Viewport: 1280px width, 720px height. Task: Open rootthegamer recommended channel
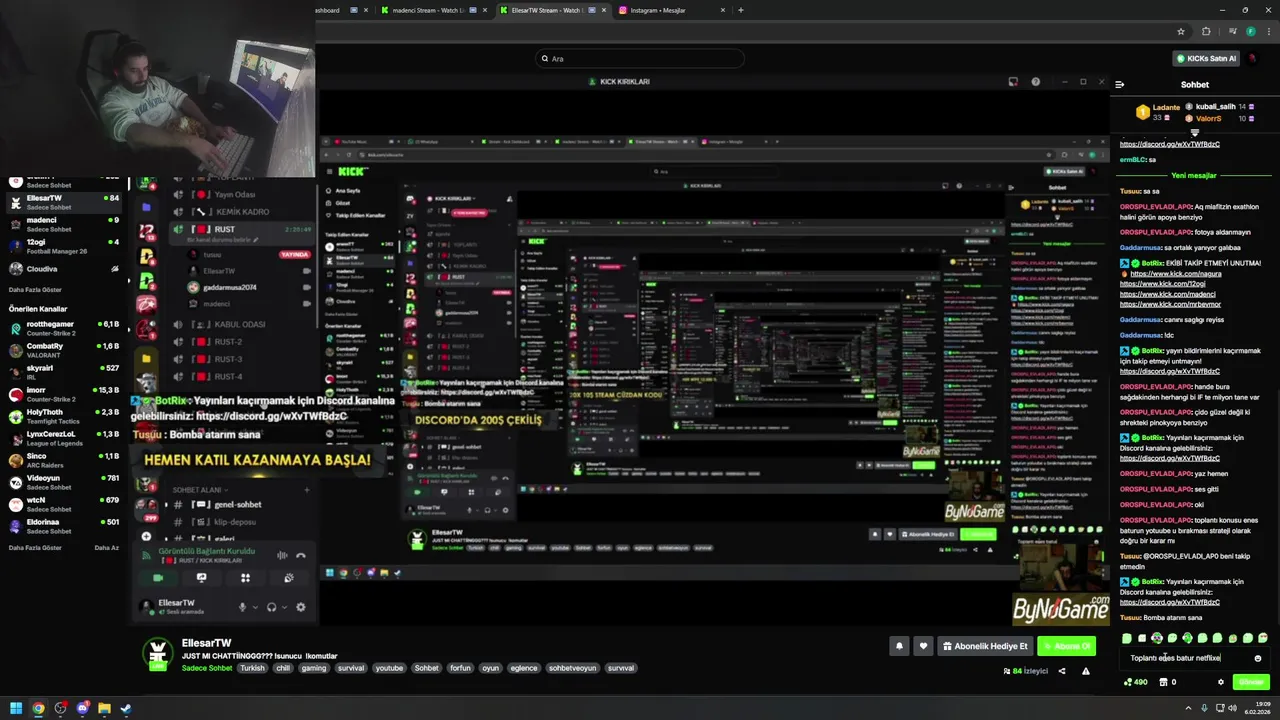pyautogui.click(x=64, y=328)
